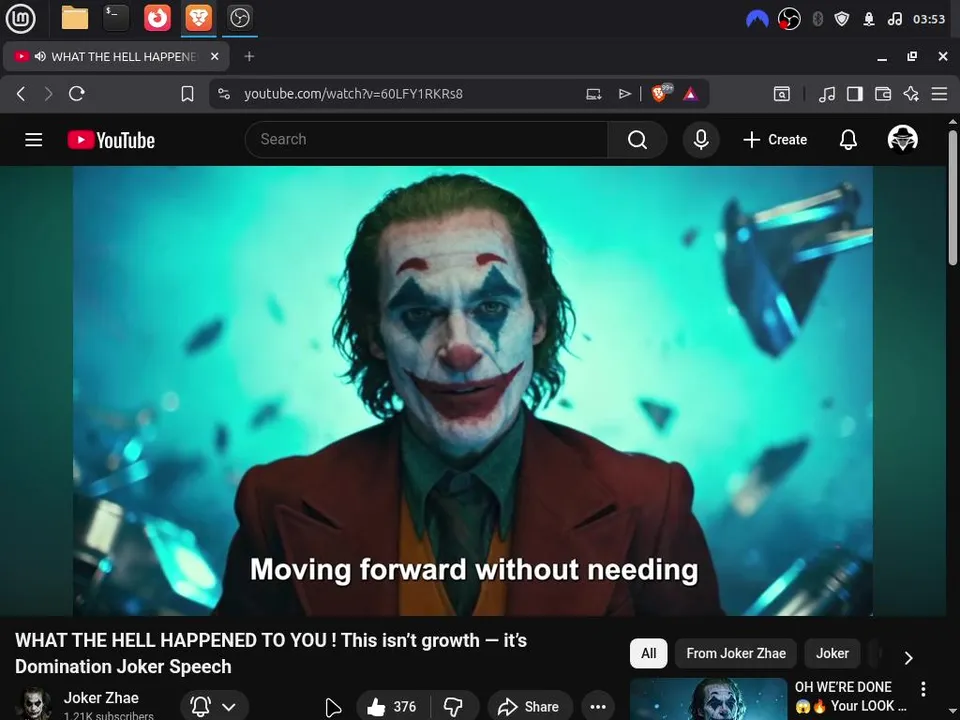Go back to the previous page

pos(21,94)
